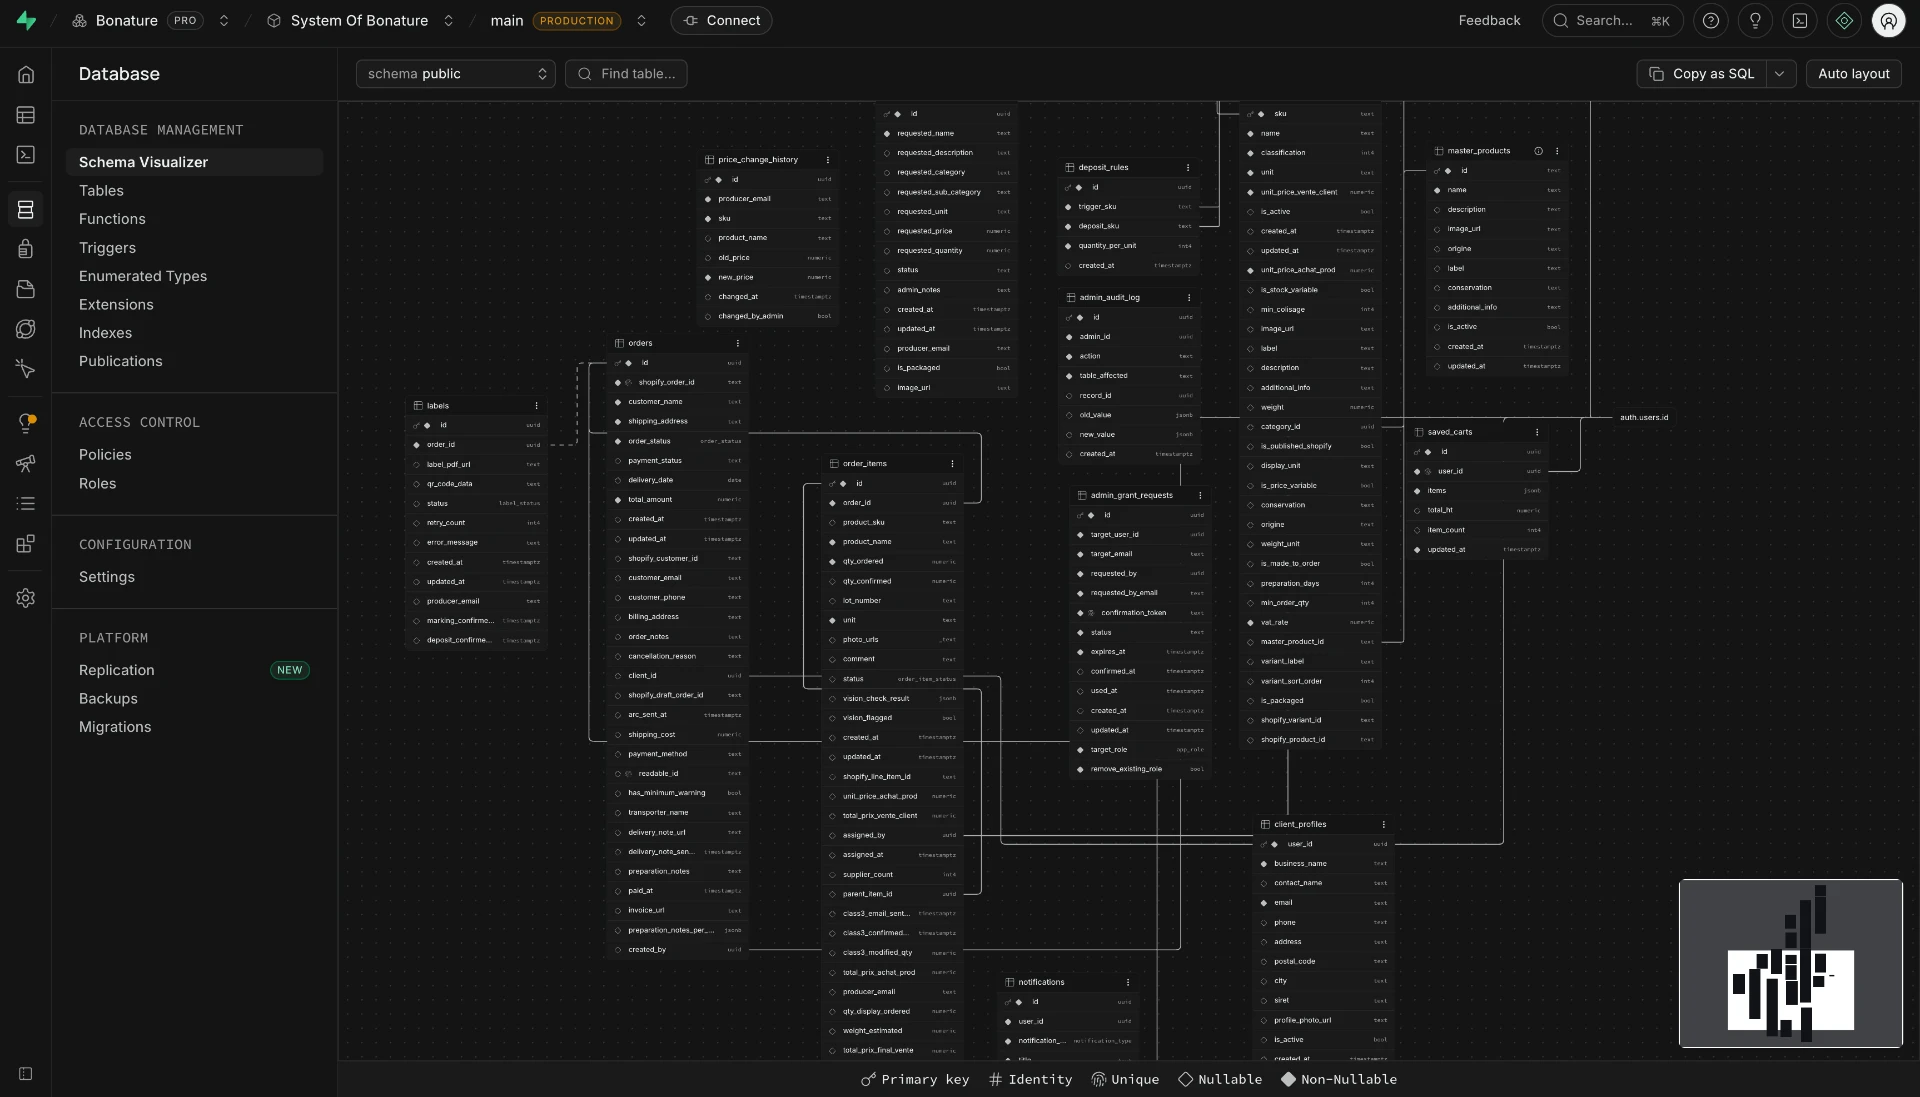Open the Table Editor sidebar icon
Screen dimensions: 1920x1097
tap(26, 115)
